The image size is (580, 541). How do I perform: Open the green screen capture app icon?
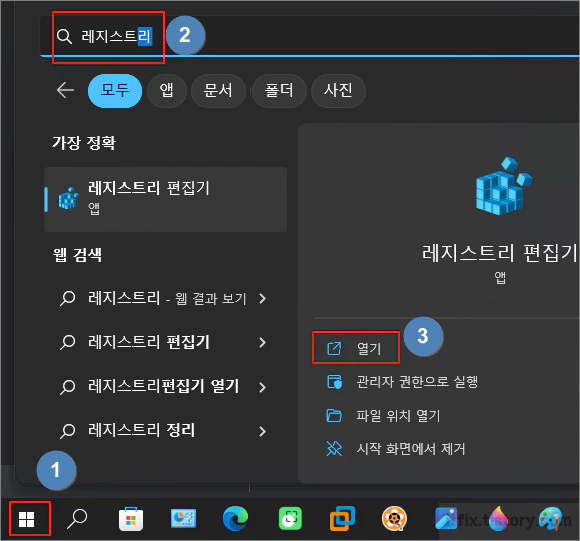pos(290,518)
